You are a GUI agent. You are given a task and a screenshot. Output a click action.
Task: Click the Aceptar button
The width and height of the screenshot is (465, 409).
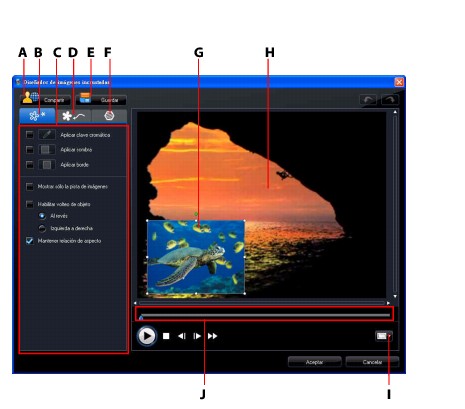click(315, 362)
